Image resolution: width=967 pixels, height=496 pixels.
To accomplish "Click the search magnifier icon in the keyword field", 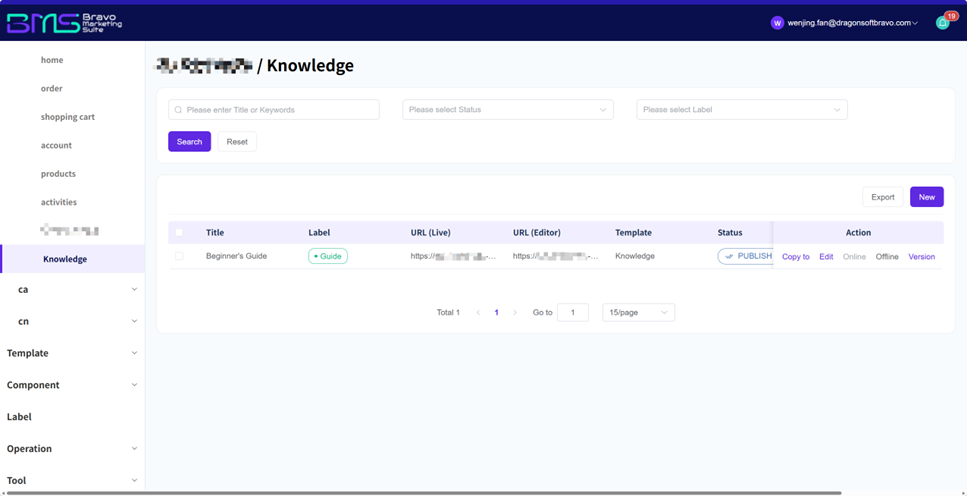I will tap(178, 110).
